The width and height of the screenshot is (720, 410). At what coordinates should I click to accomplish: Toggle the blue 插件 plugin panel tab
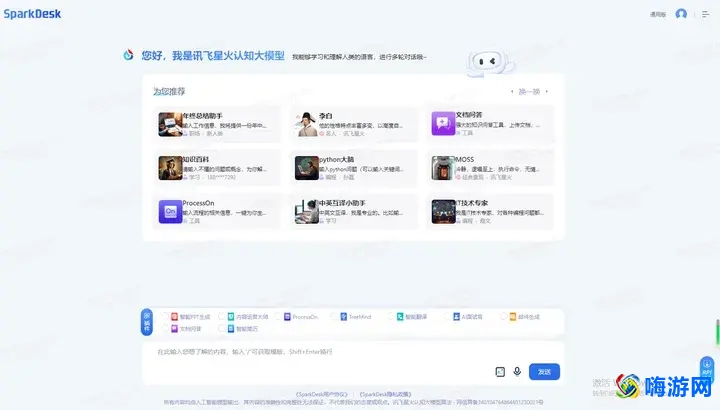(x=147, y=322)
